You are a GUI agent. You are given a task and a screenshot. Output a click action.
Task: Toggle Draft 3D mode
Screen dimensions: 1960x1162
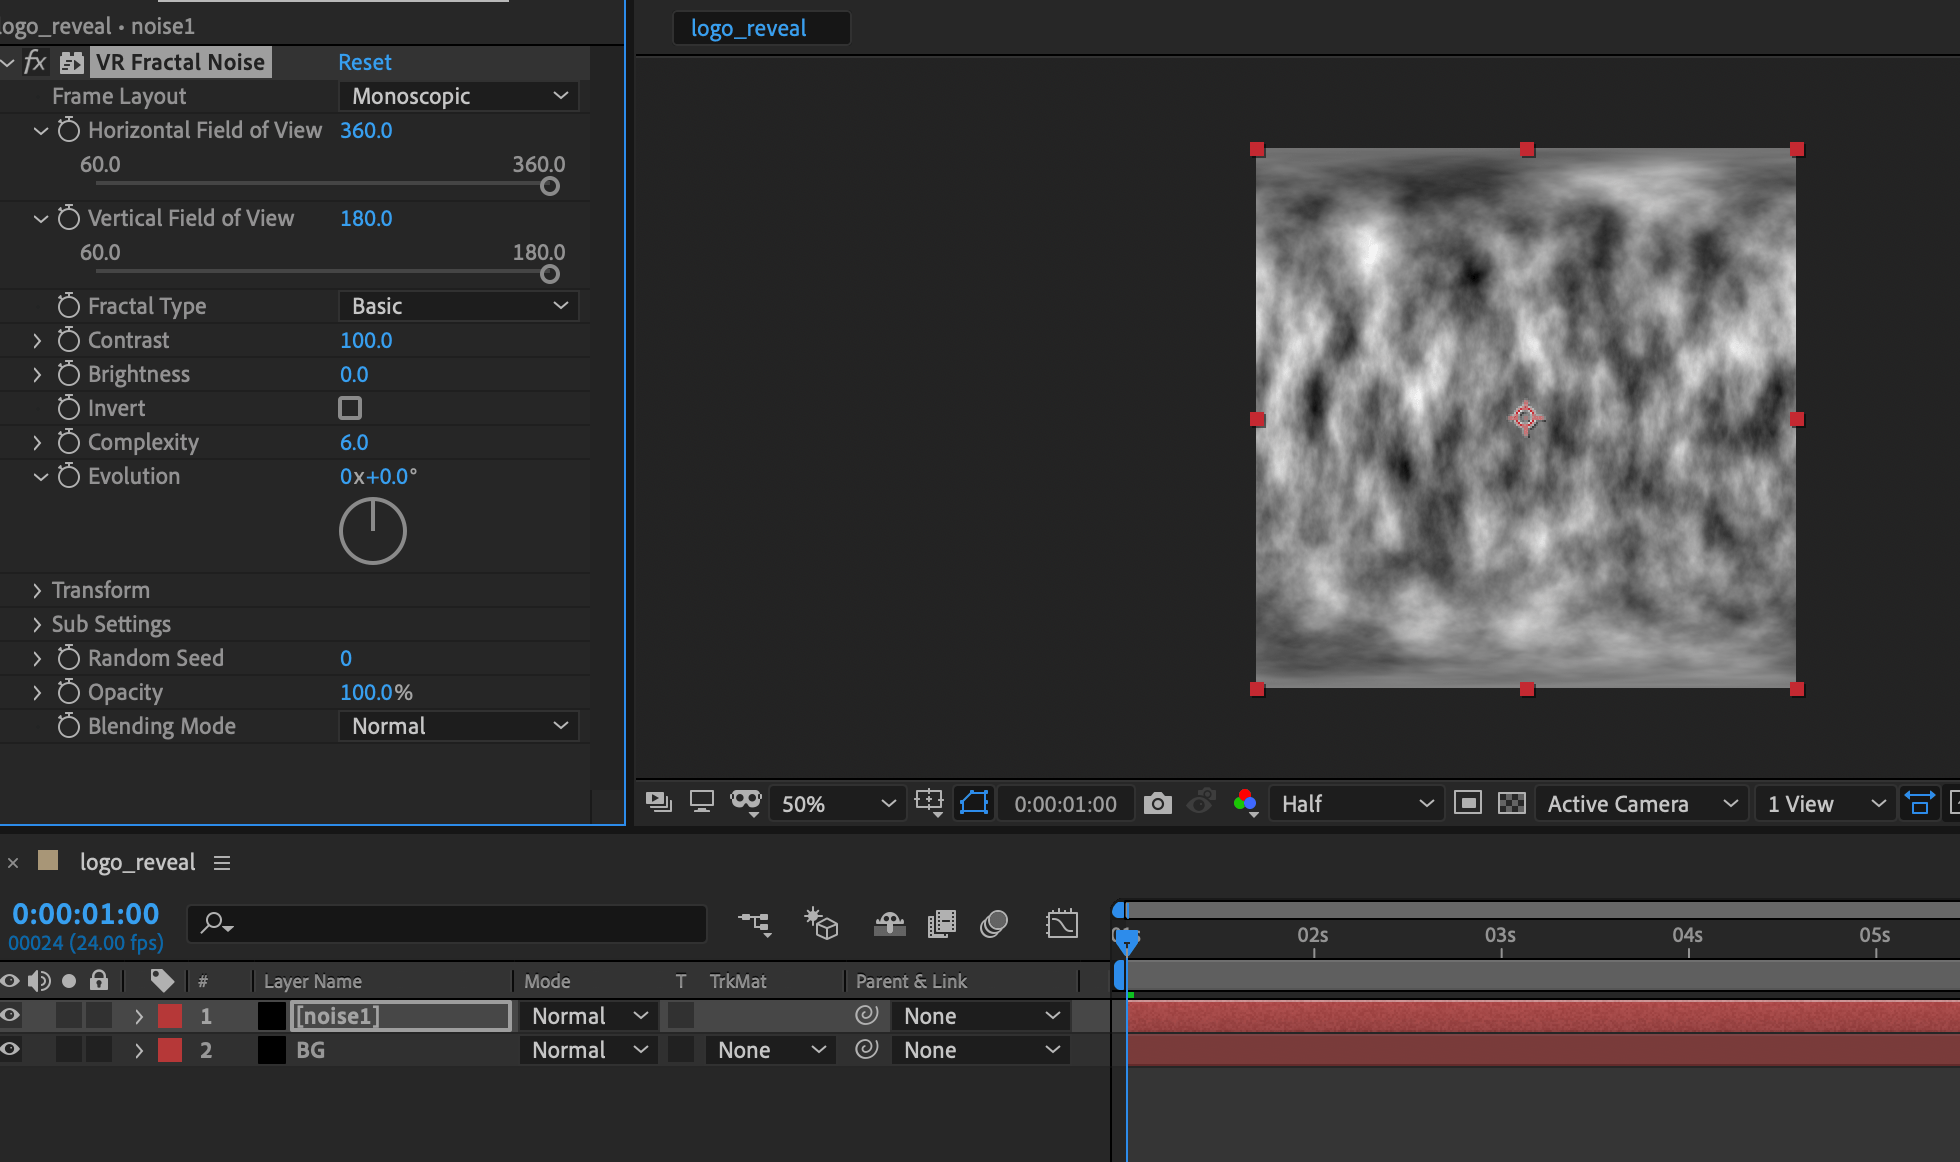[821, 924]
